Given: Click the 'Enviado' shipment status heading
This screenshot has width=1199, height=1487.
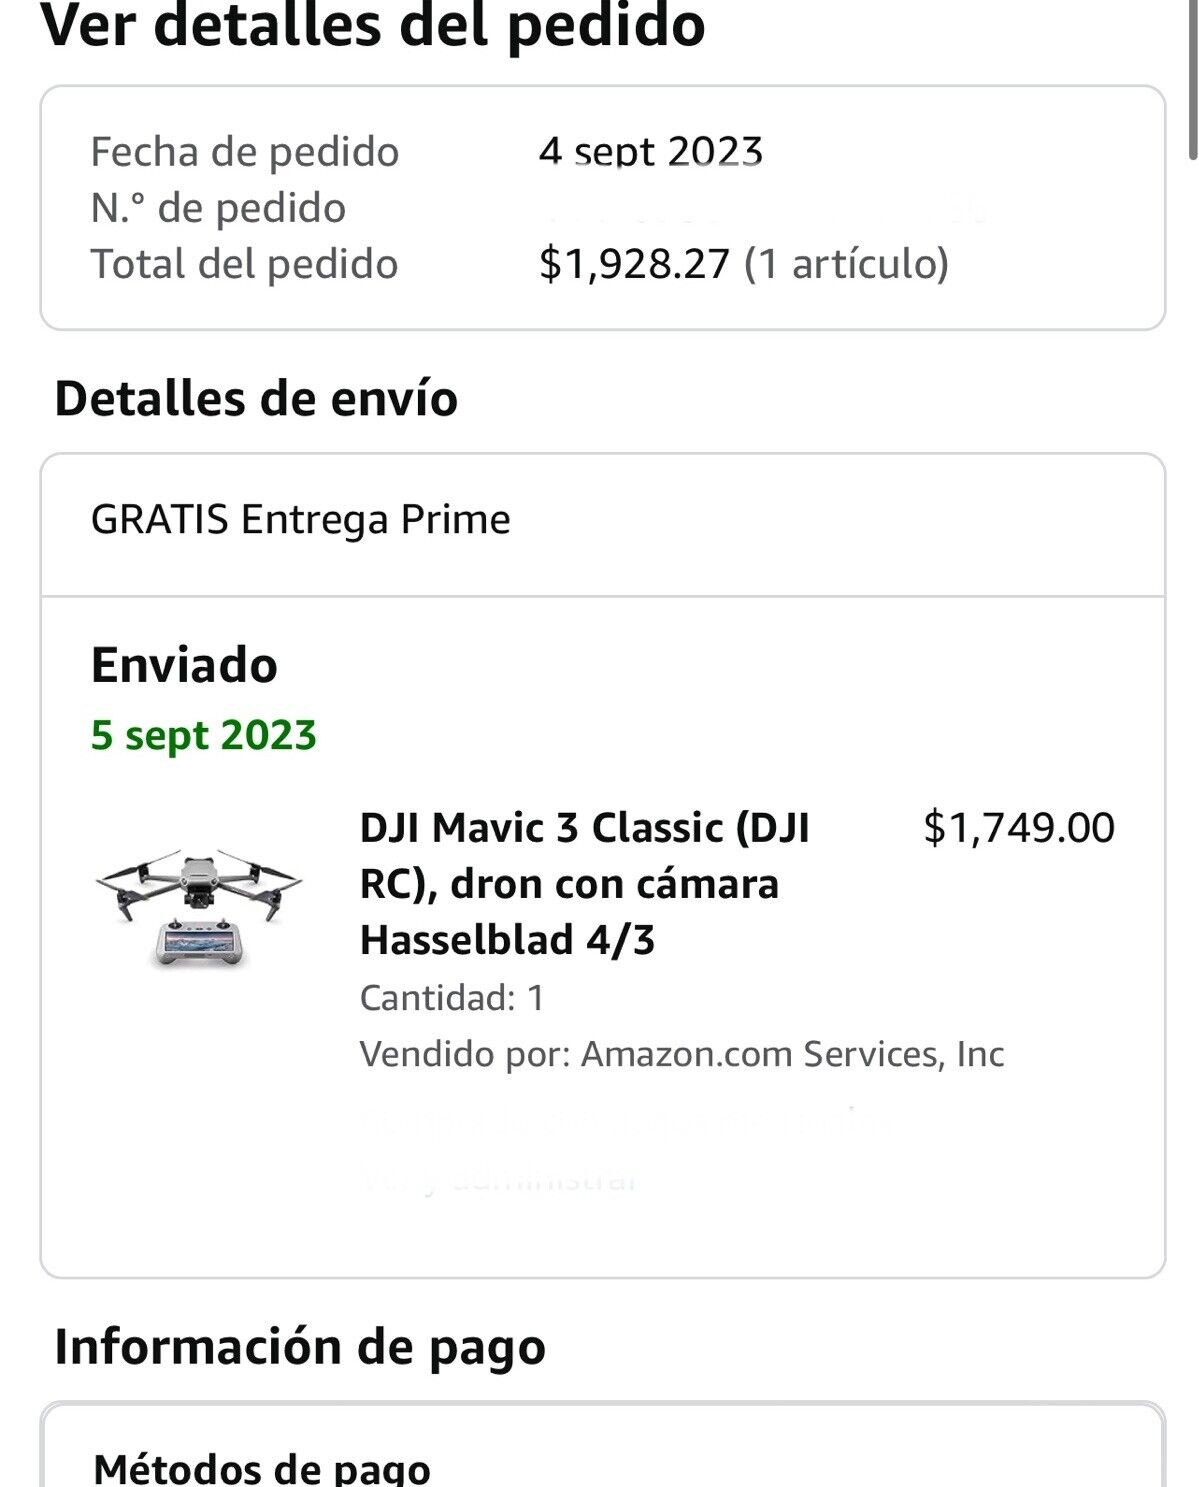Looking at the screenshot, I should coord(184,665).
